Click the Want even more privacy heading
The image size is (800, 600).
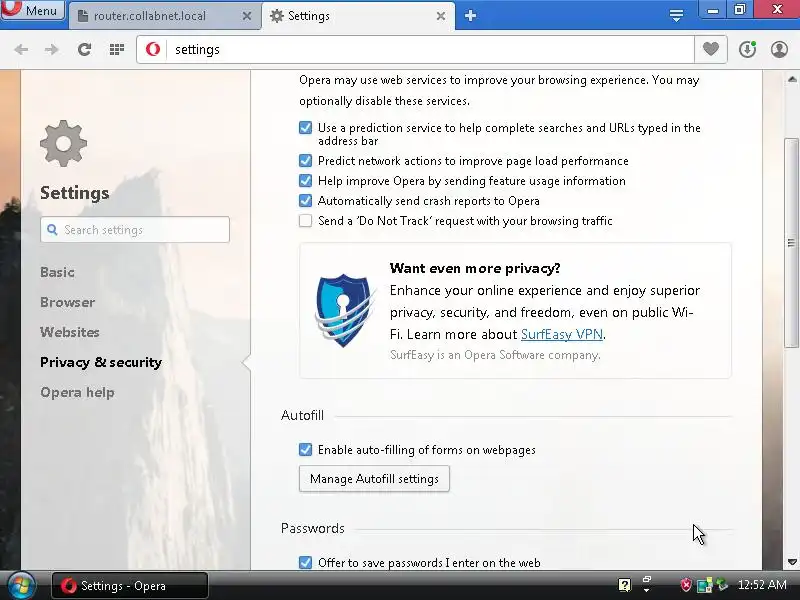(x=475, y=268)
